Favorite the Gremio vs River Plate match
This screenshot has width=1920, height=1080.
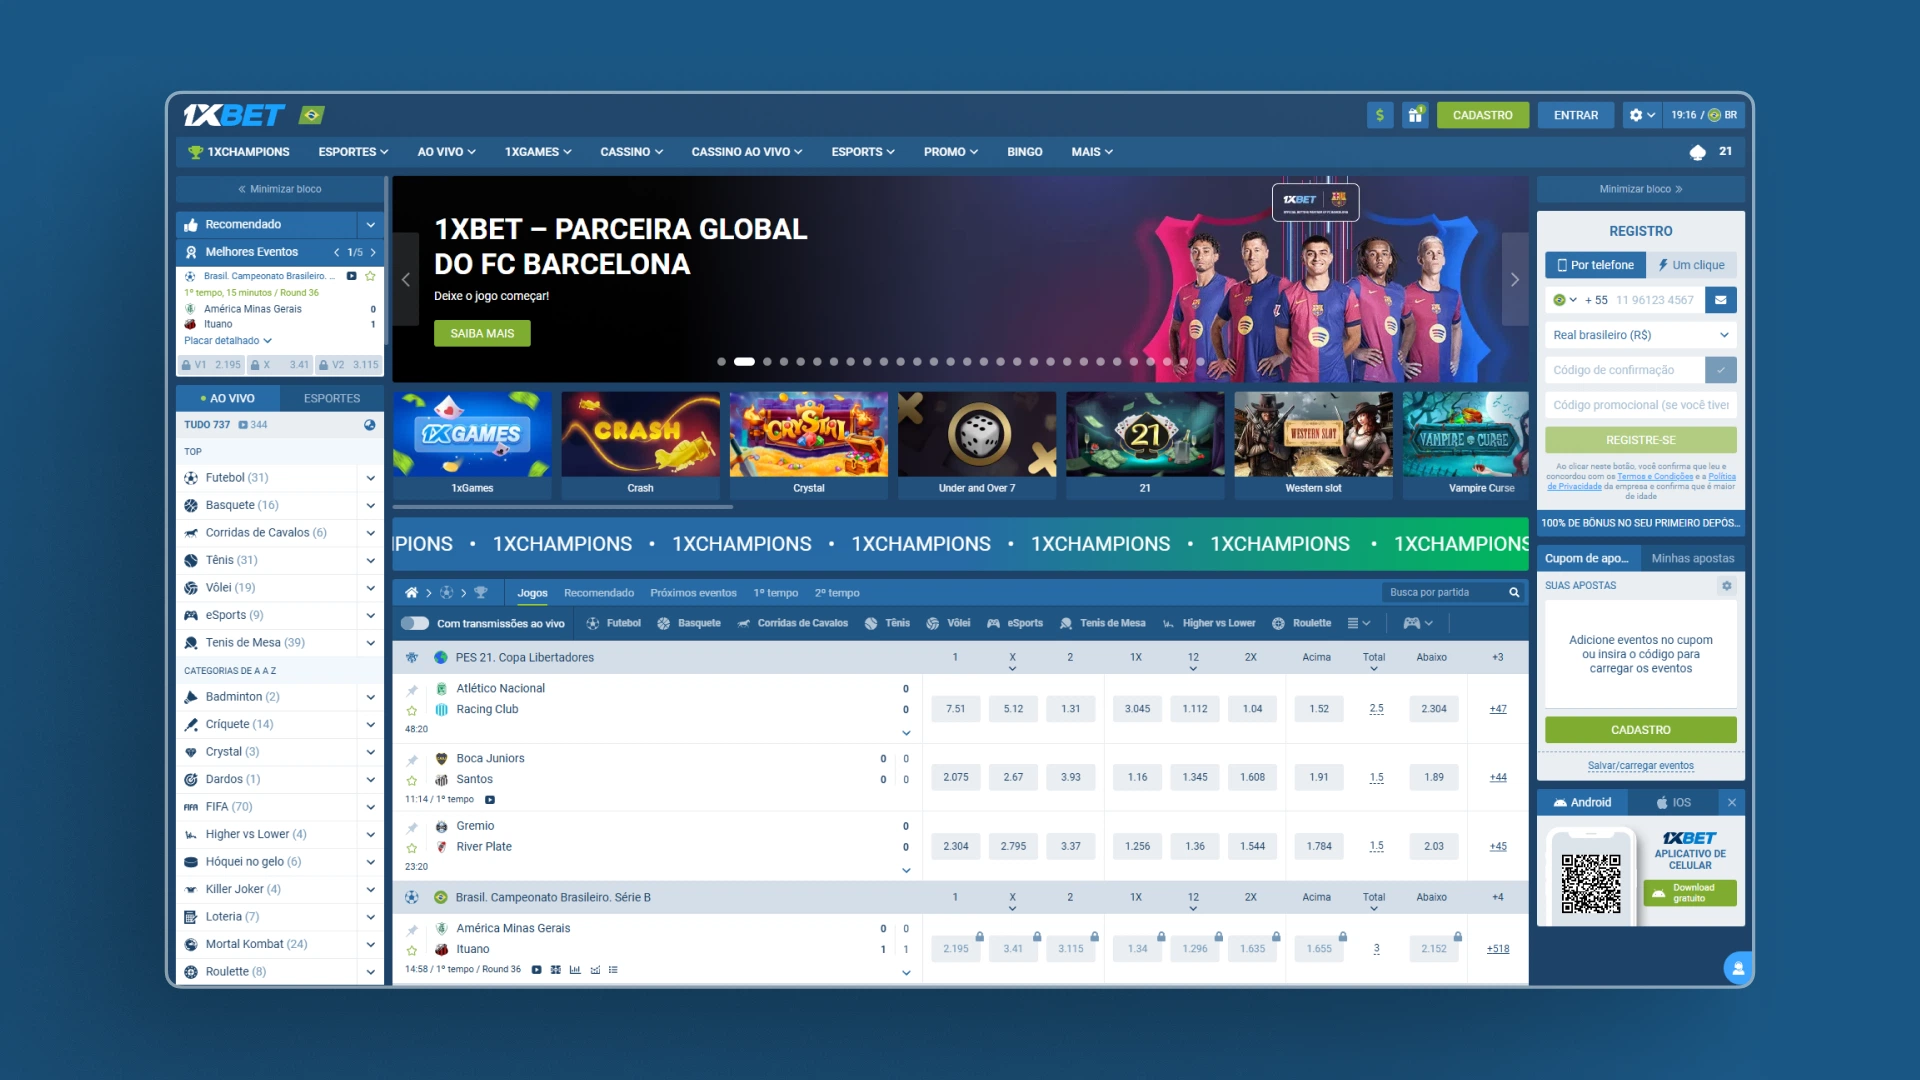(412, 848)
